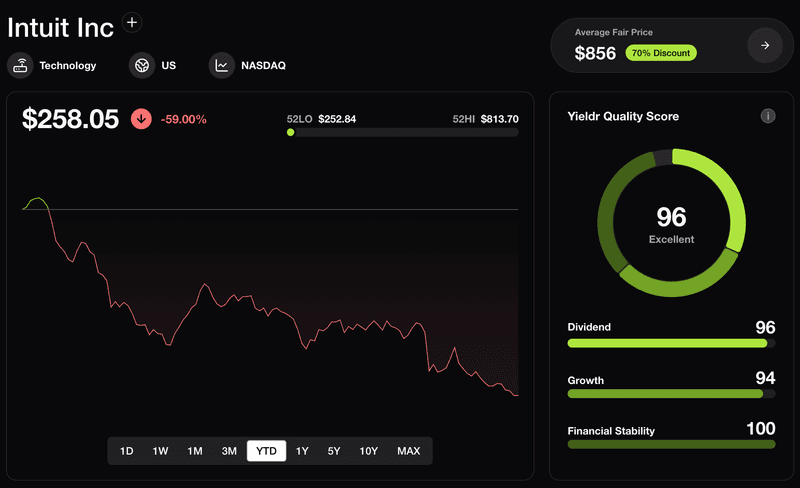Viewport: 800px width, 488px height.
Task: Select the 1D time range
Action: [127, 451]
